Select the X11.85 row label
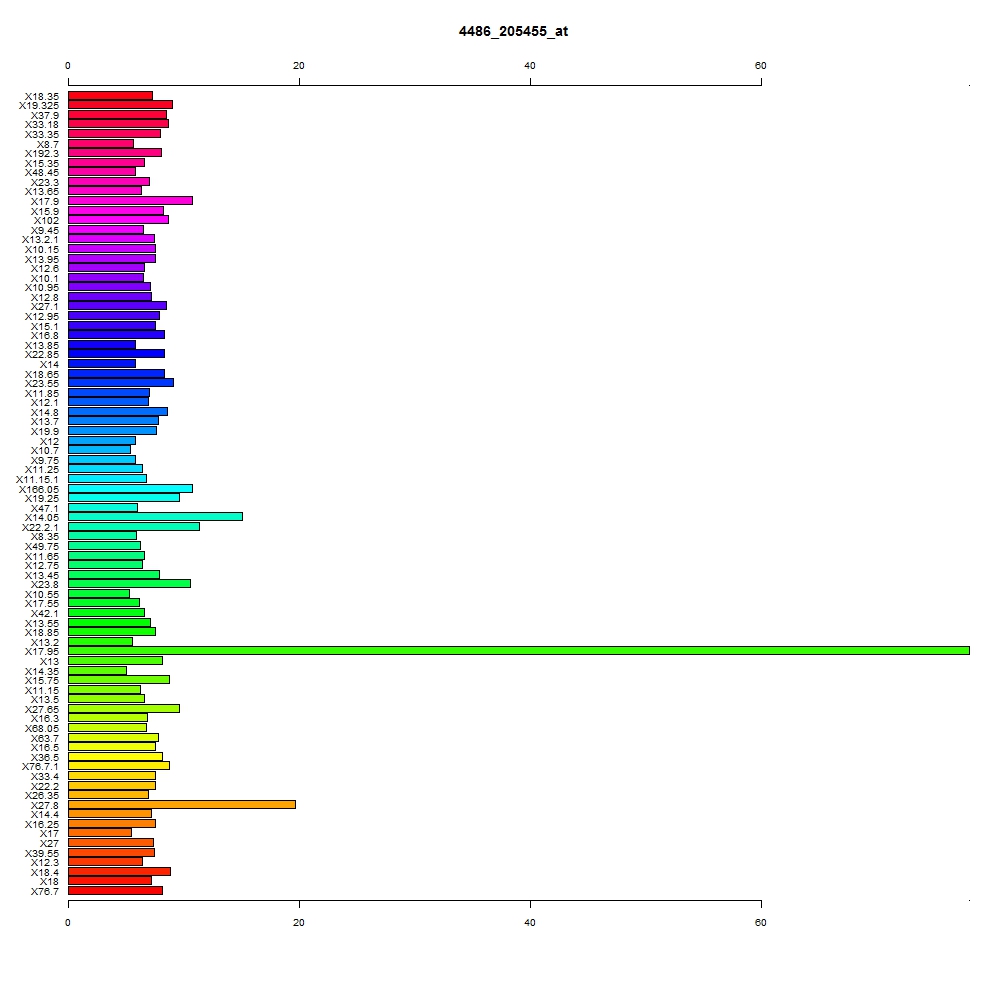Screen dimensions: 1000x1000 click(41, 393)
